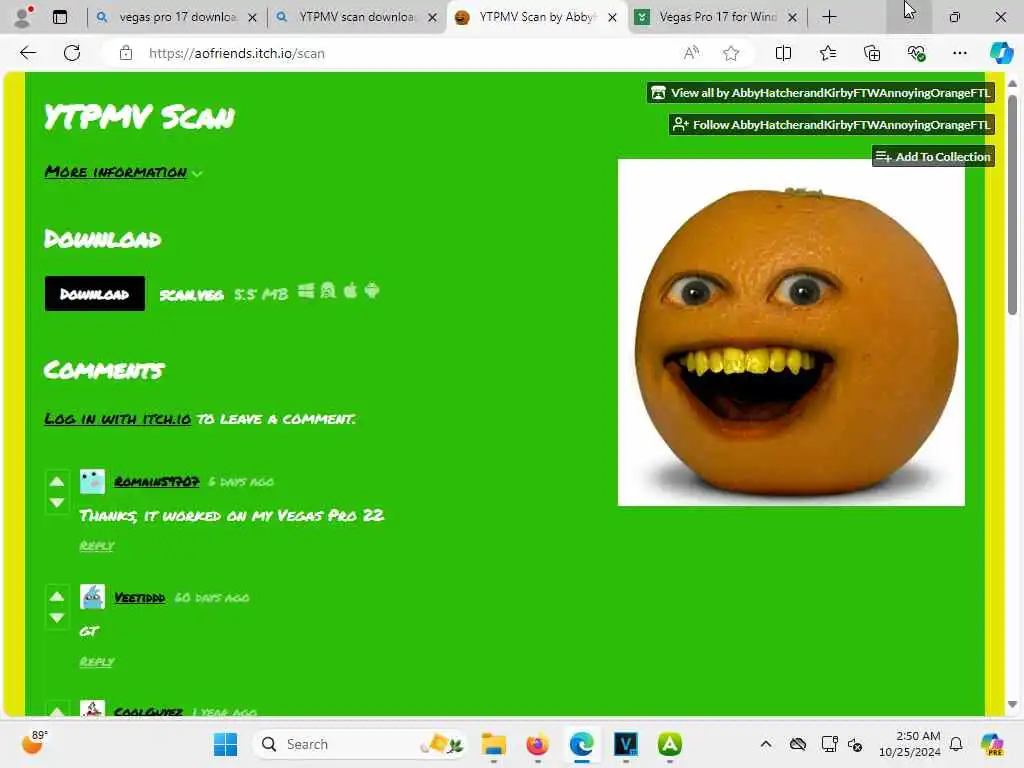Open a new browser tab

[829, 17]
